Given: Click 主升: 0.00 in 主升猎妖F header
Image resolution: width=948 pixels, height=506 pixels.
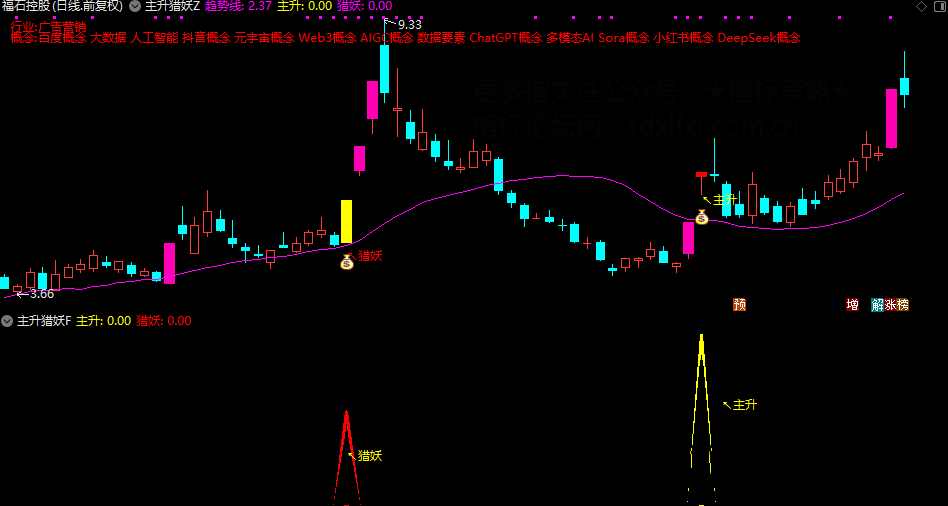Looking at the screenshot, I should tap(103, 320).
